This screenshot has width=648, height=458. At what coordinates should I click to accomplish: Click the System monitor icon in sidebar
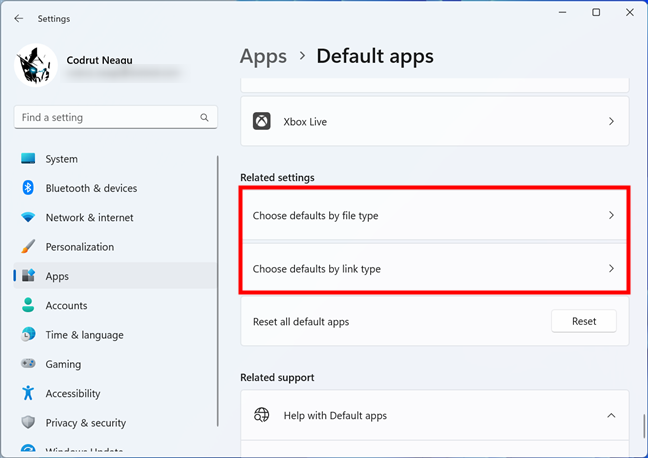28,159
